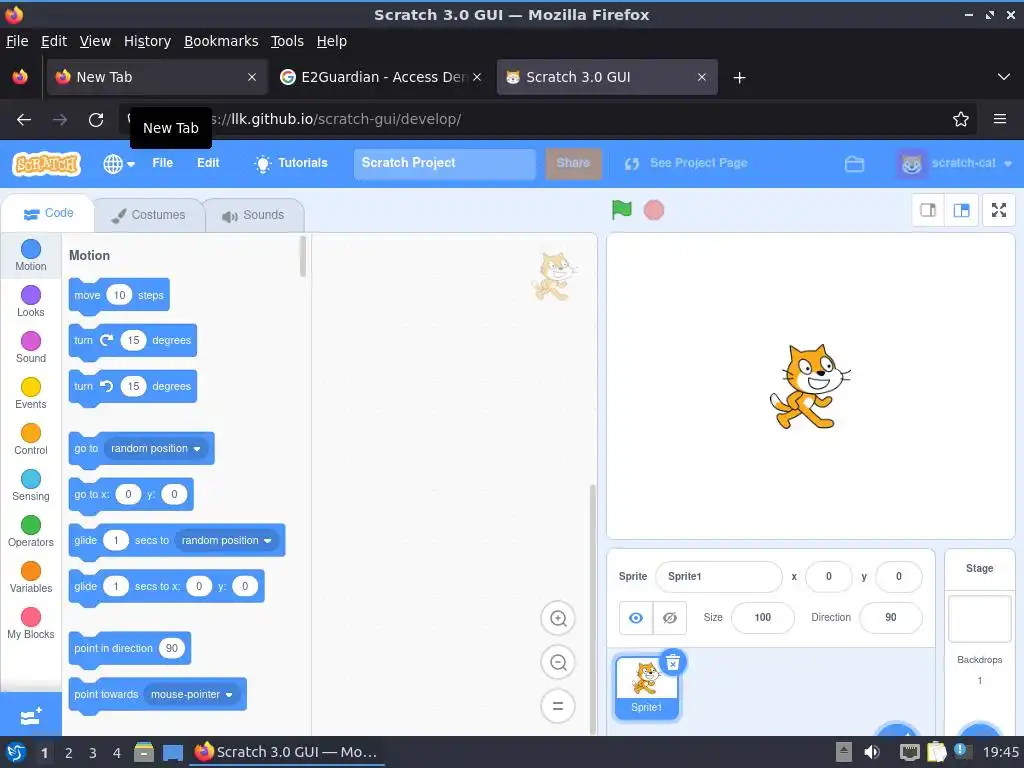Reset workspace zoom with equals button
Viewport: 1024px width, 768px height.
pyautogui.click(x=558, y=706)
